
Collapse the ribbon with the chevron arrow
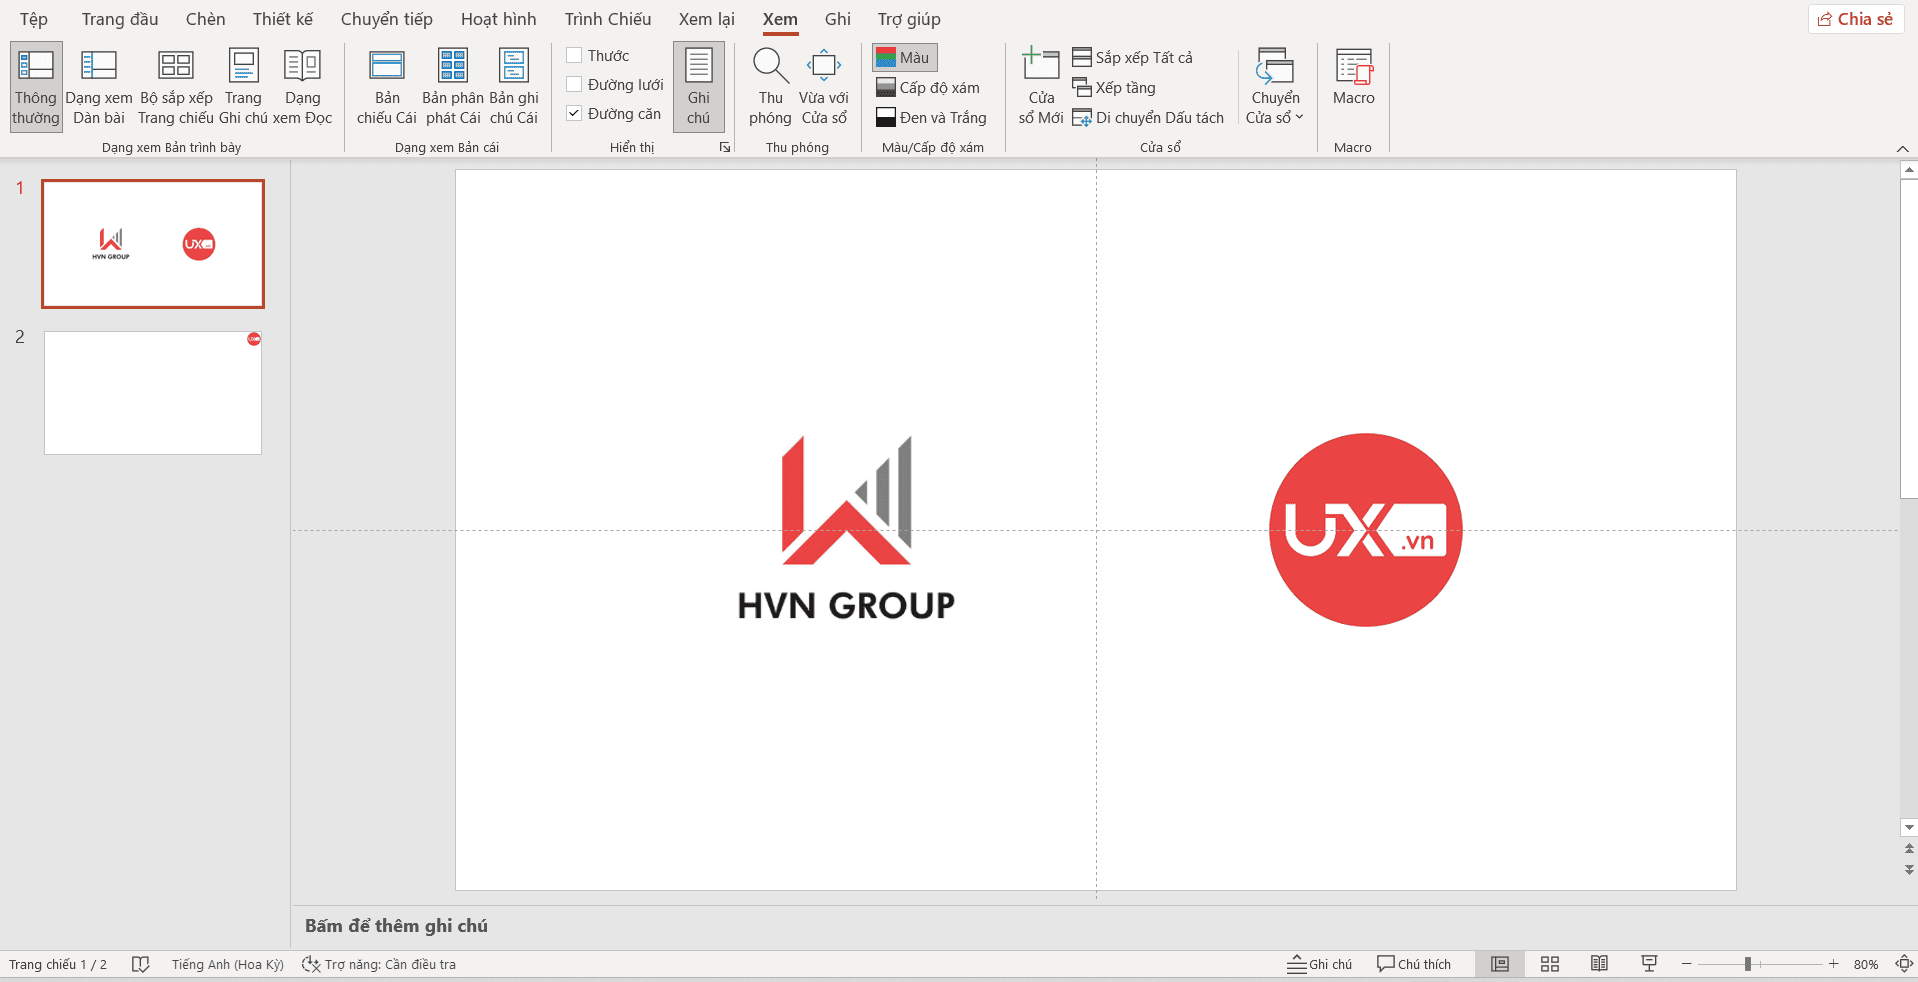tap(1902, 149)
